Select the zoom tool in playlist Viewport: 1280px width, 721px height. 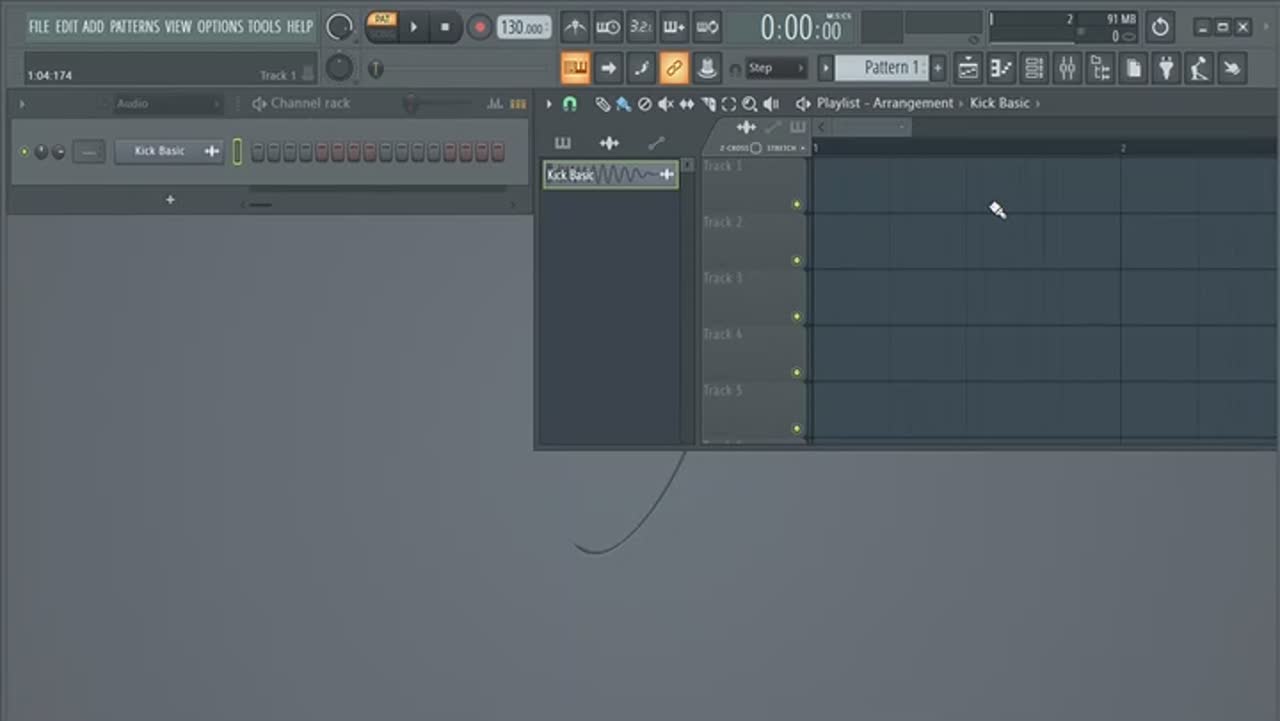click(749, 104)
